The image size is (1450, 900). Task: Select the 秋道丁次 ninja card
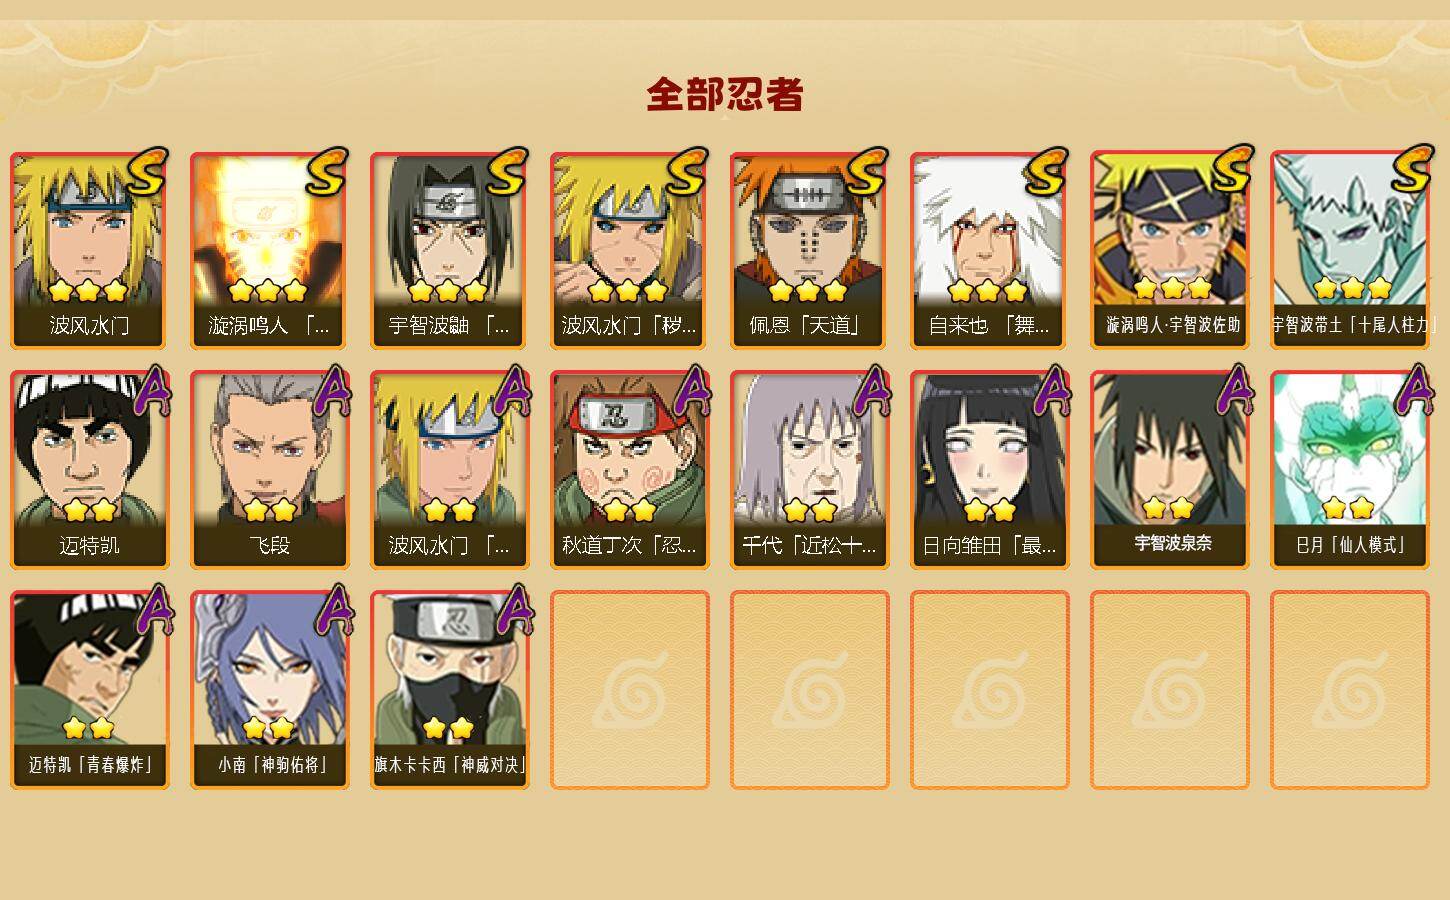tap(630, 470)
